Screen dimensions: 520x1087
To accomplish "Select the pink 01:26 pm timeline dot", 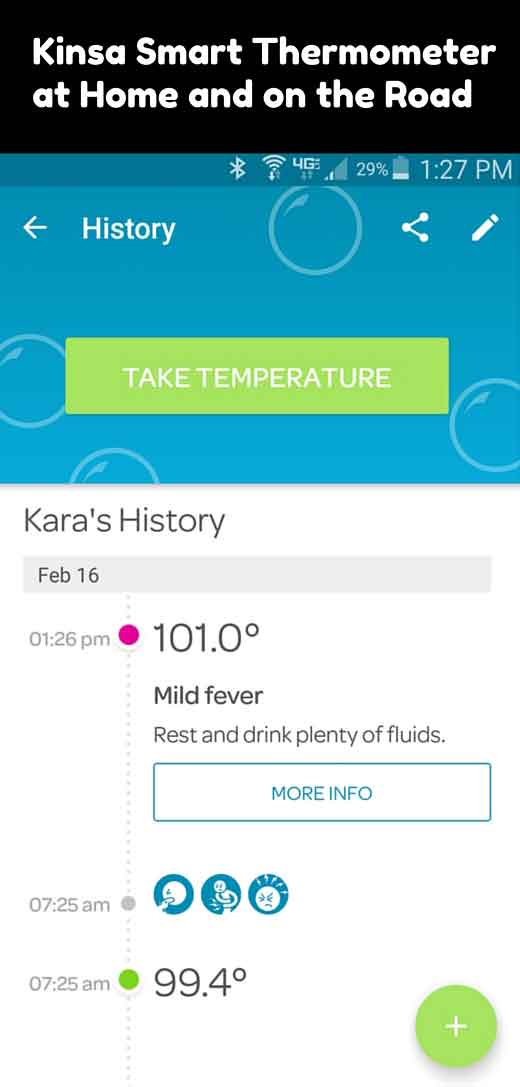I will [129, 634].
